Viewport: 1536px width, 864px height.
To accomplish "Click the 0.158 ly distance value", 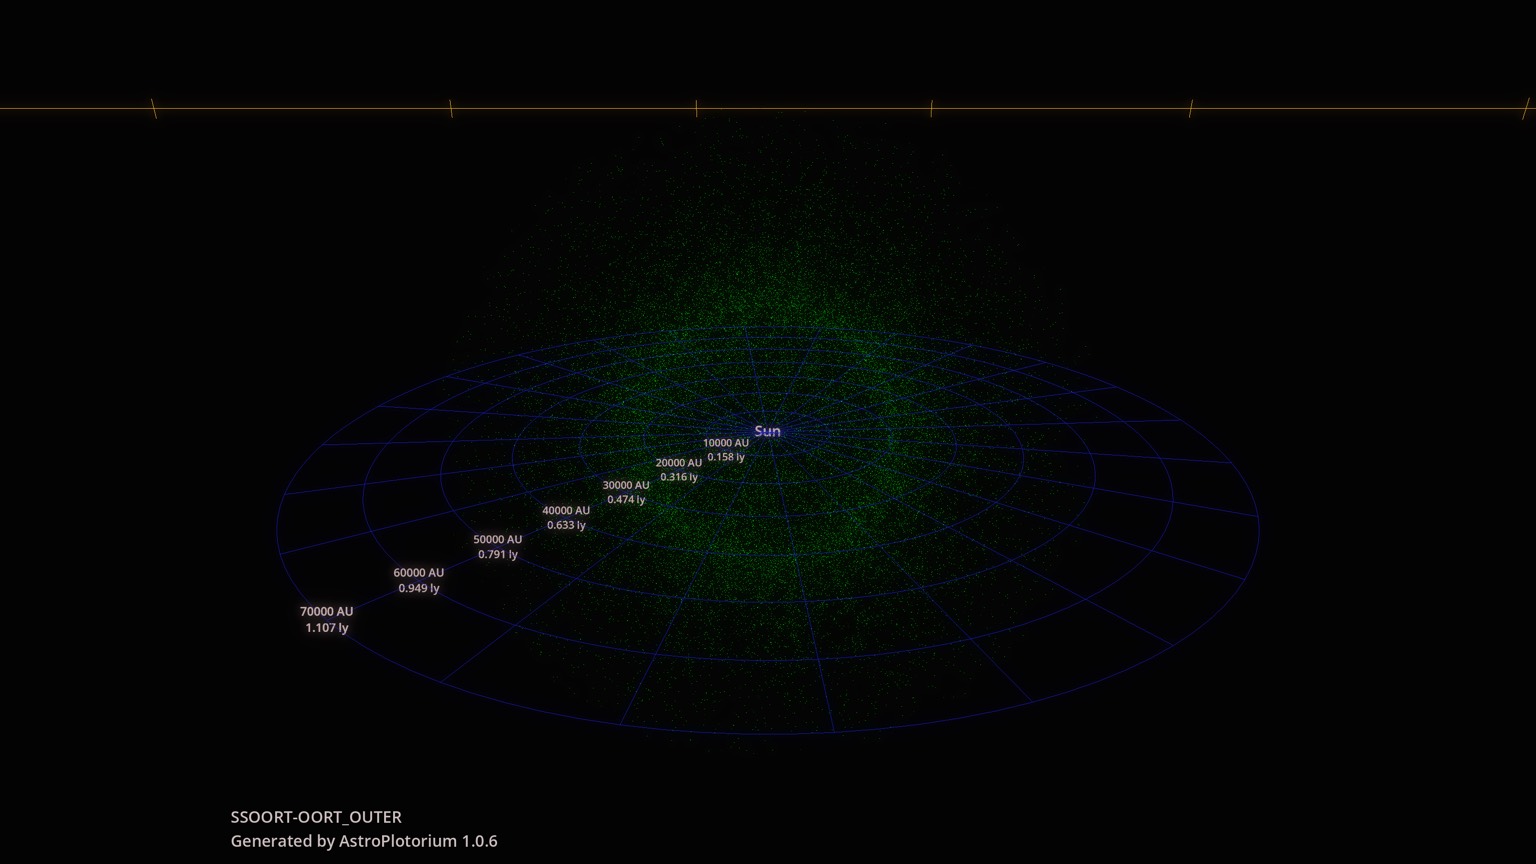I will [x=726, y=457].
